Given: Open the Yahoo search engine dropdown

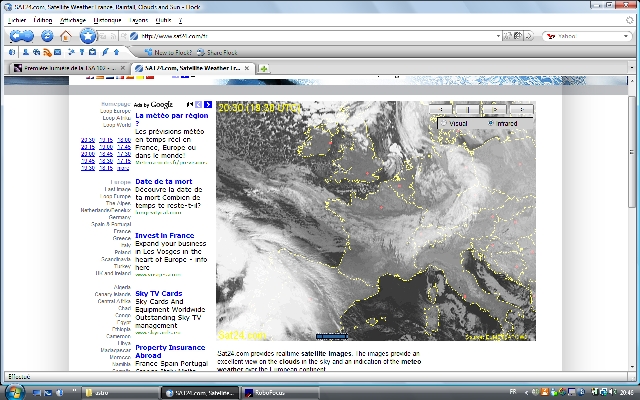Looking at the screenshot, I should pyautogui.click(x=626, y=36).
